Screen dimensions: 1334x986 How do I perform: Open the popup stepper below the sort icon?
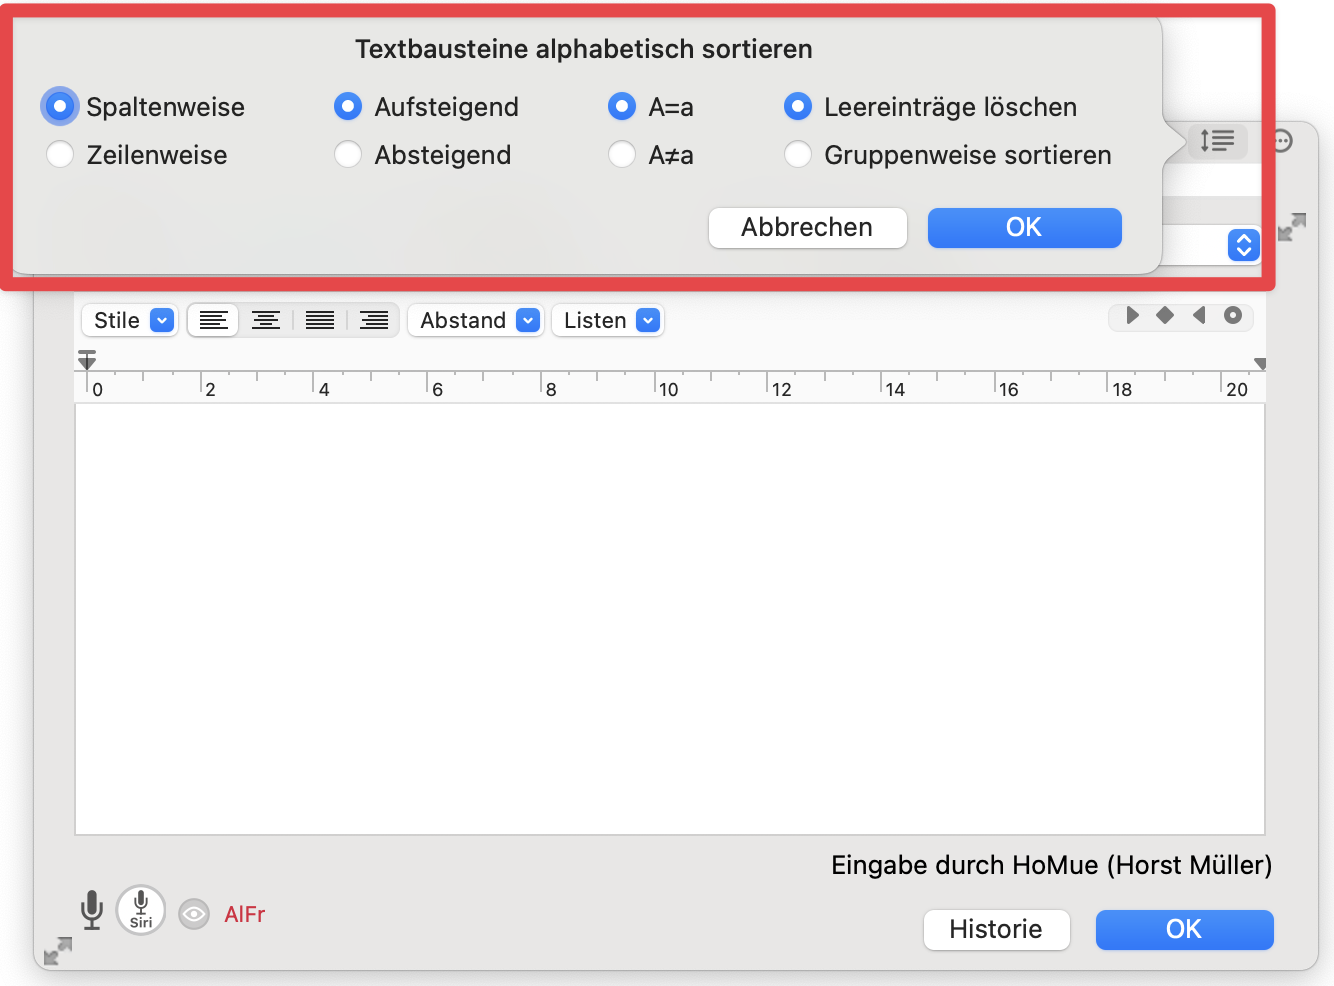1243,245
